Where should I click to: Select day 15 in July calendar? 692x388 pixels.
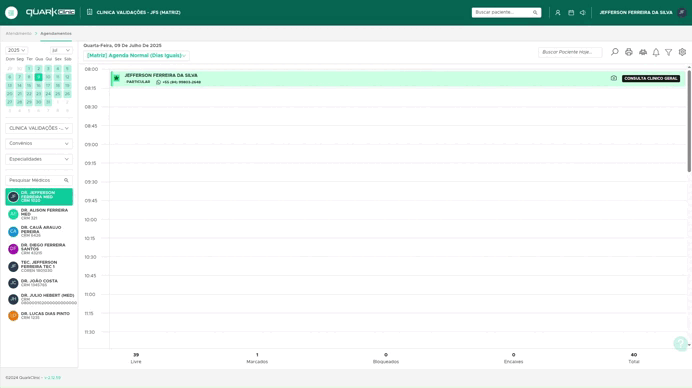[x=29, y=85]
